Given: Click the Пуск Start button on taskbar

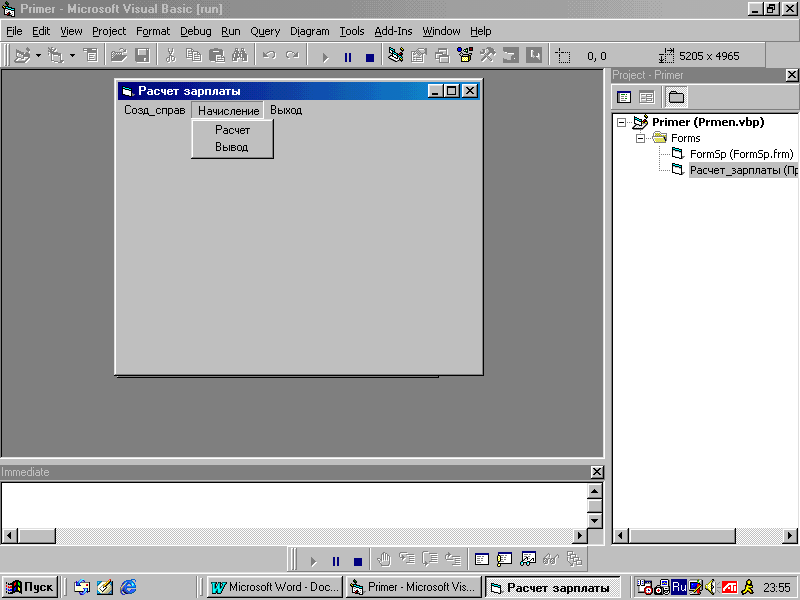Looking at the screenshot, I should tap(30, 587).
